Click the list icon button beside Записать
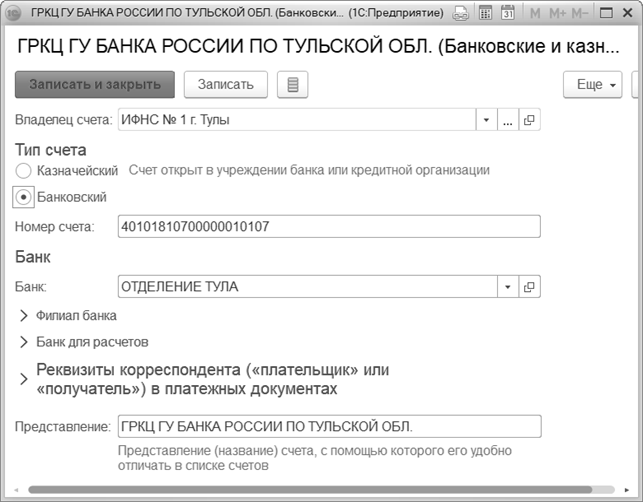Screen dimensions: 643x502 (292, 84)
